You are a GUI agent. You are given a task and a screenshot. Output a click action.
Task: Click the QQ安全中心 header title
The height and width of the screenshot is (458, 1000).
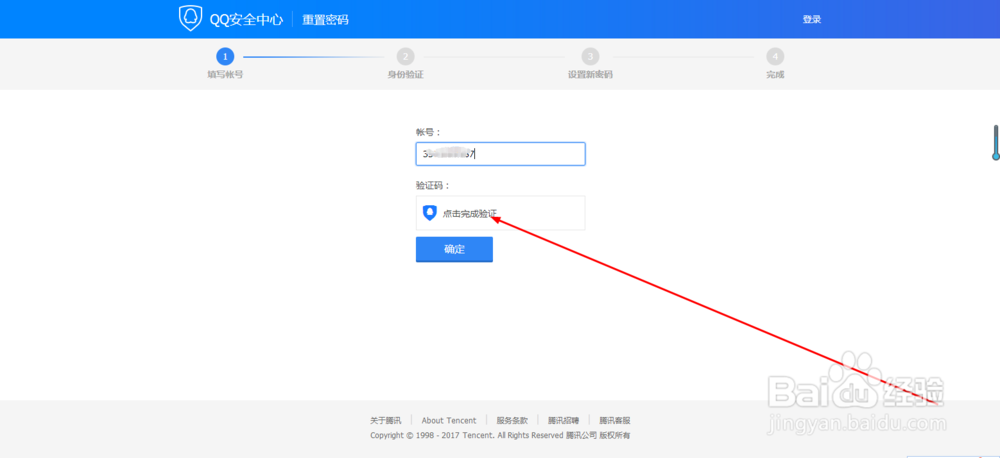(x=246, y=20)
